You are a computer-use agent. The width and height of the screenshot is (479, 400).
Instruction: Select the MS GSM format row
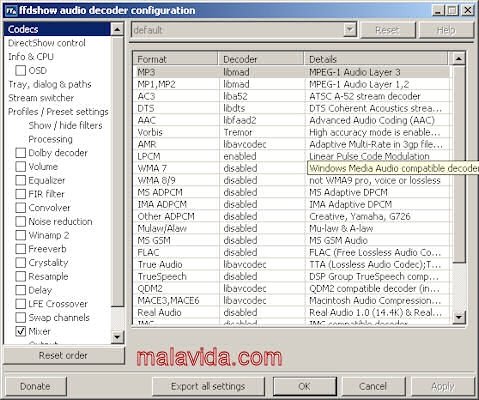tap(291, 240)
